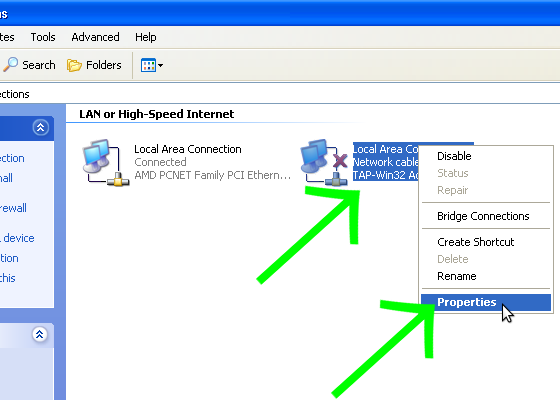Viewport: 560px width, 400px height.
Task: Click the Search magnifier icon
Action: click(11, 65)
